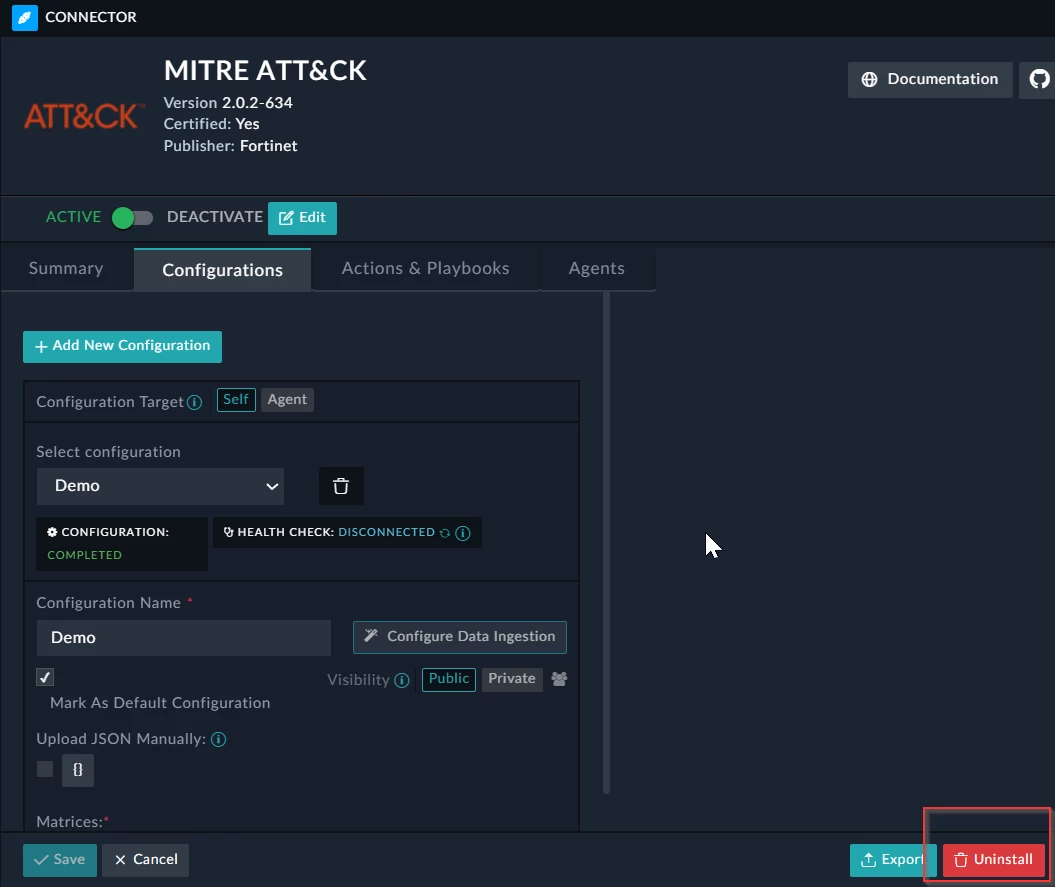Cancel the configuration changes
Viewport: 1055px width, 887px height.
145,860
